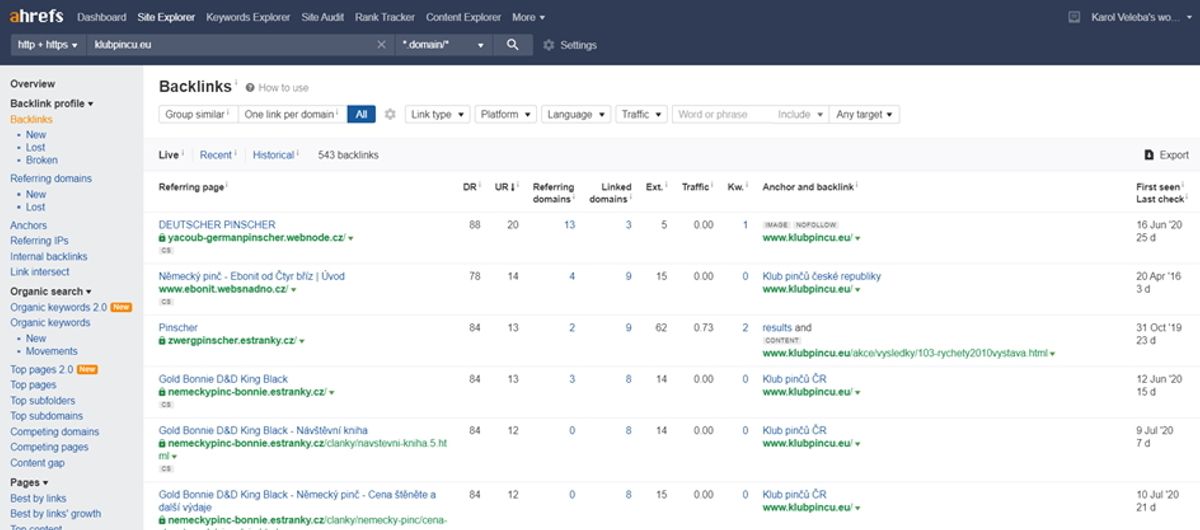Collapse the Organic search section

click(49, 291)
